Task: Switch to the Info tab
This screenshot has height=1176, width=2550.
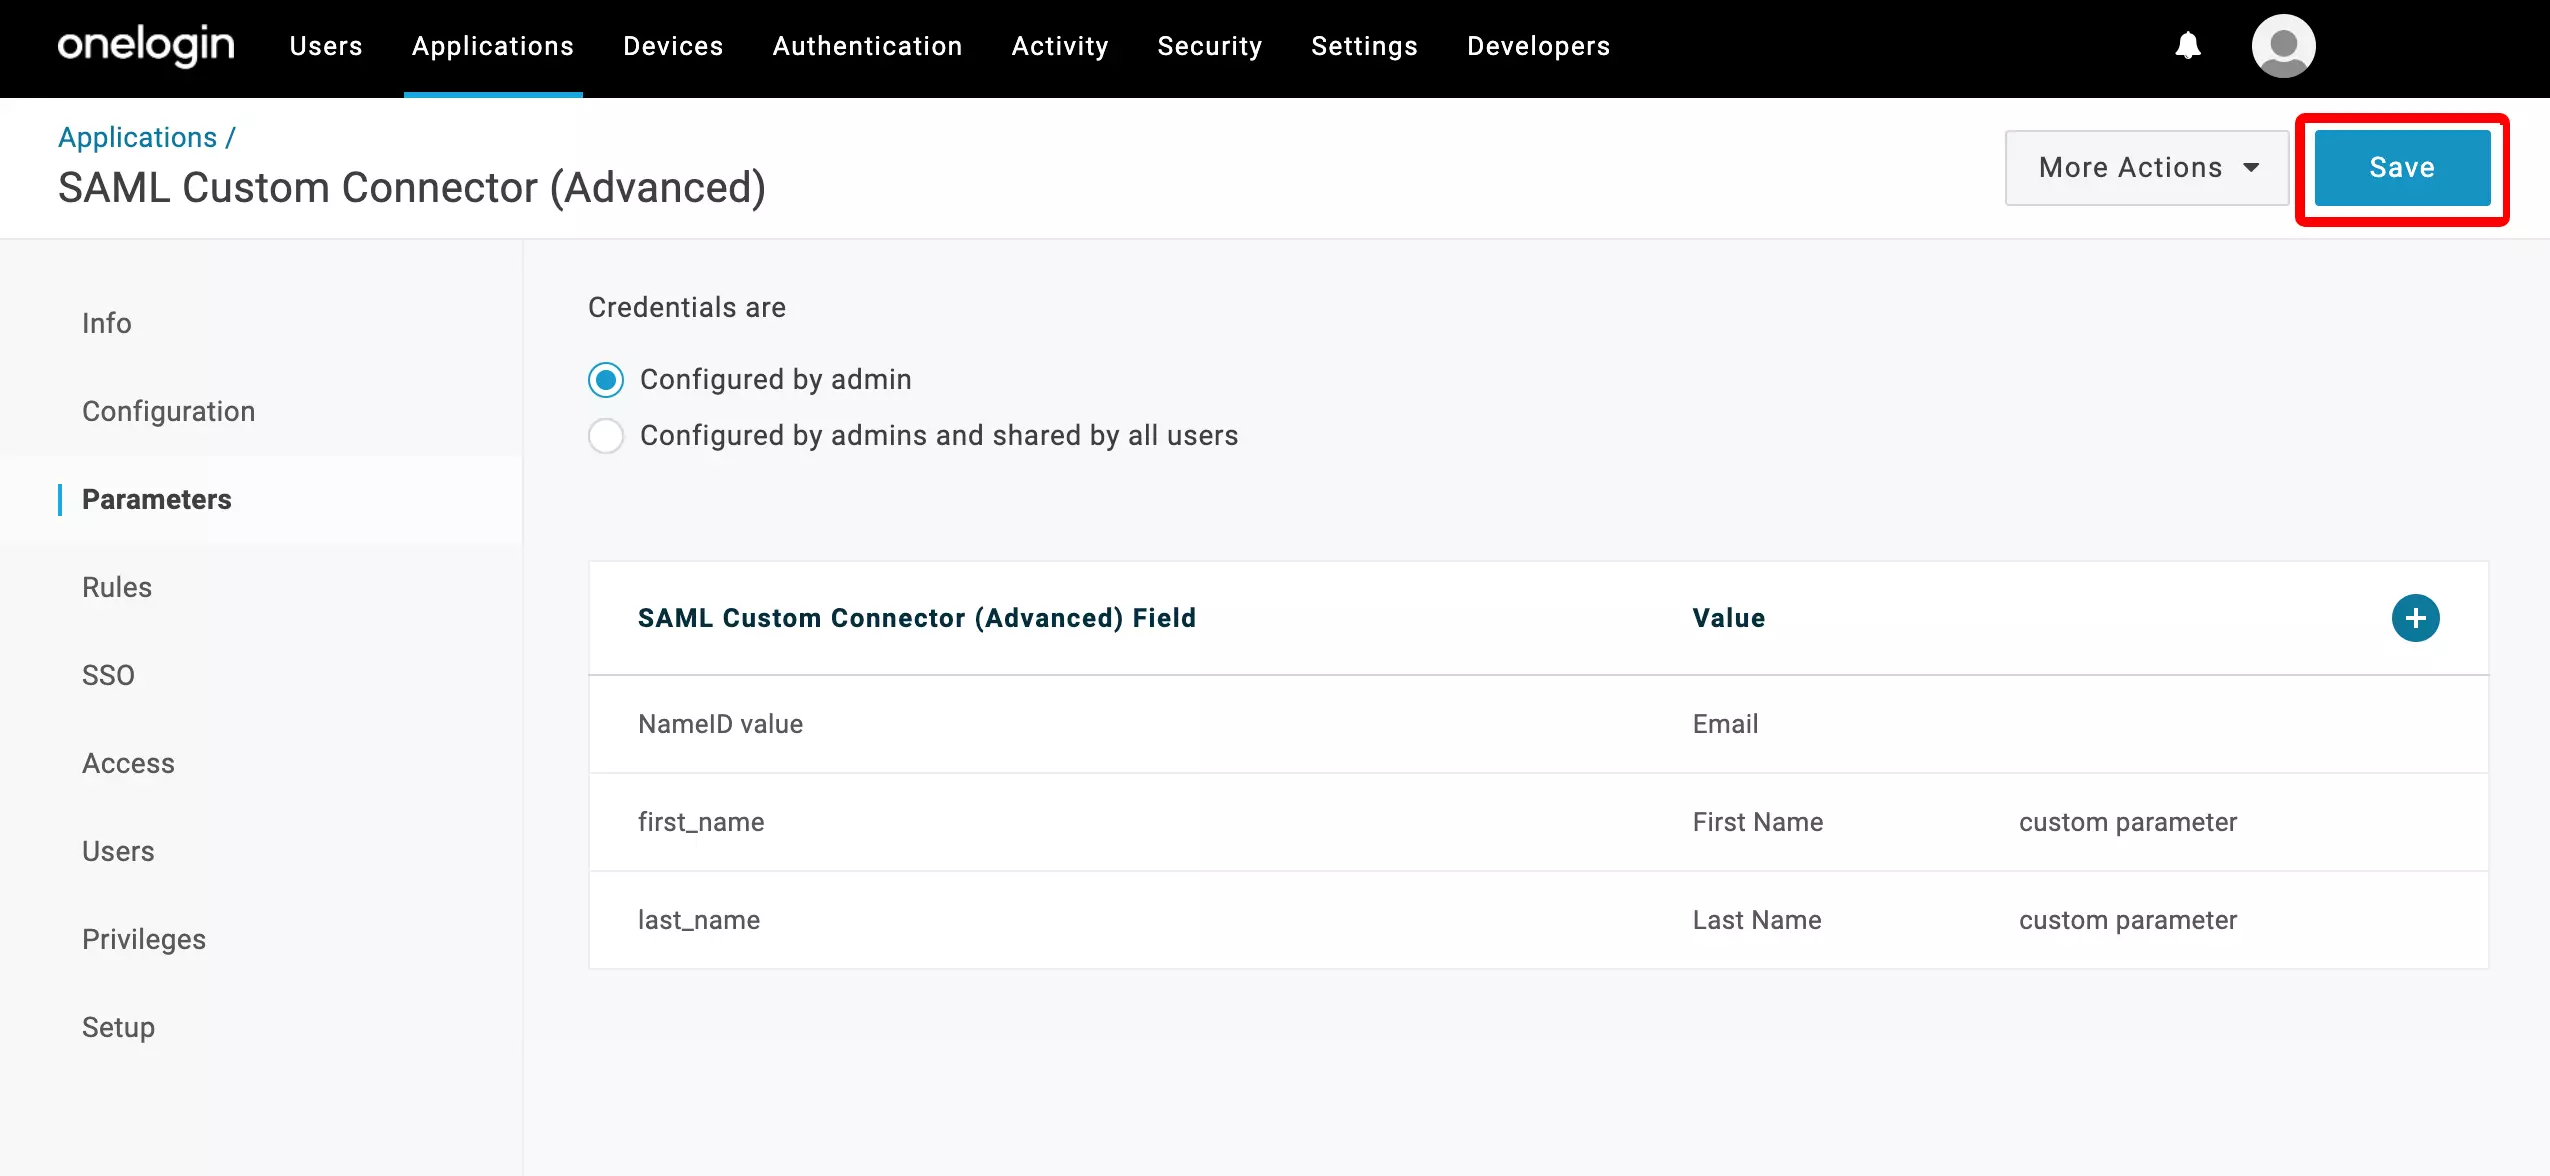Action: tap(107, 324)
